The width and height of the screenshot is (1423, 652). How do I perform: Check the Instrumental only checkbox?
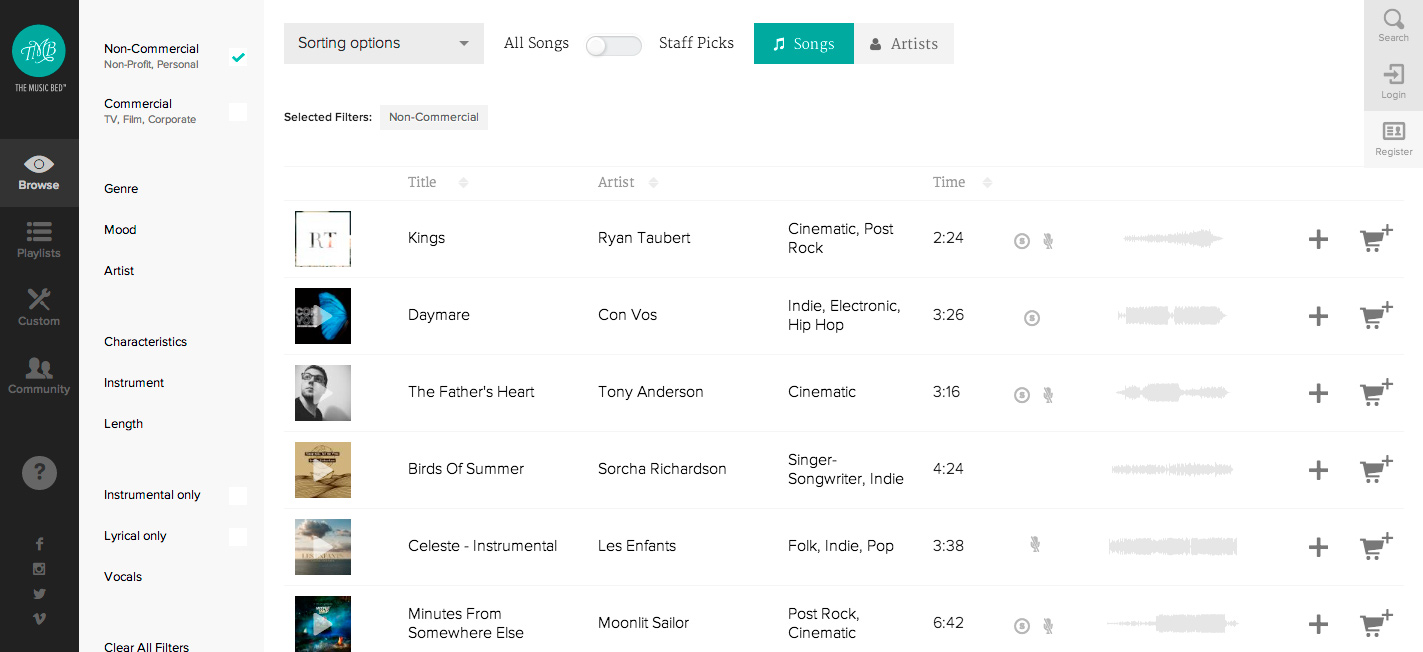238,496
